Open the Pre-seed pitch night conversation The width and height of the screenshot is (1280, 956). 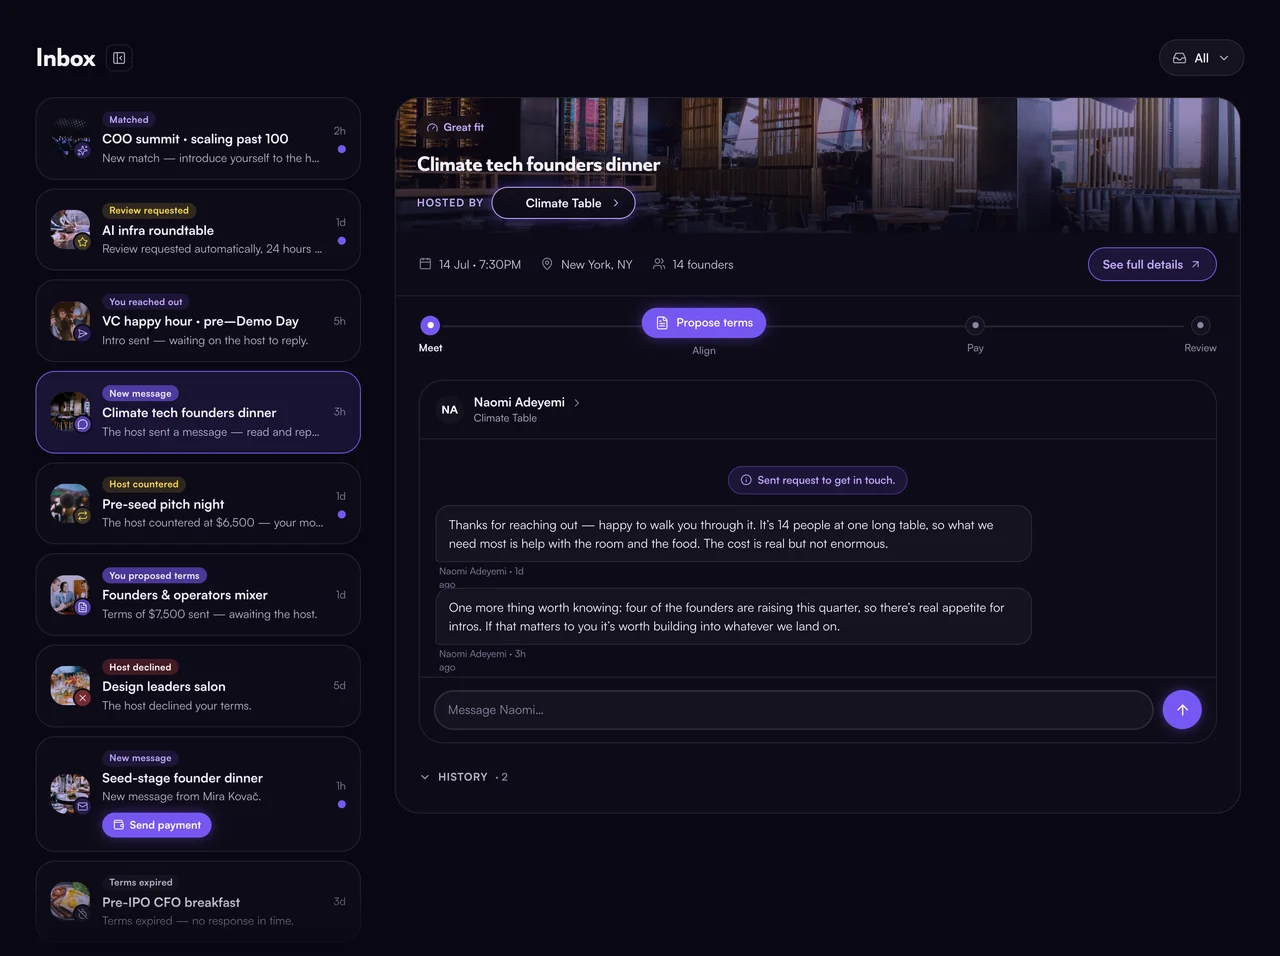[x=198, y=503]
